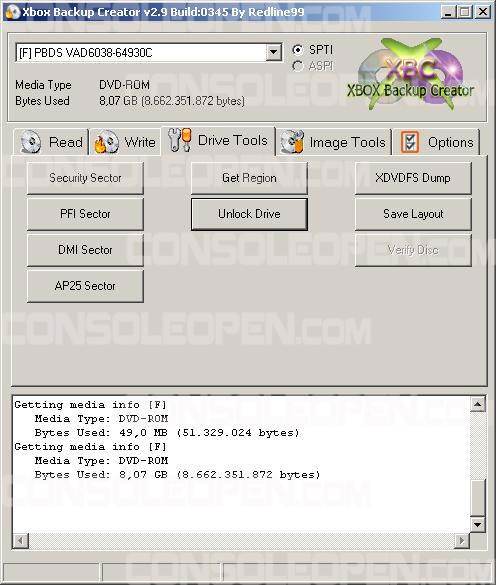This screenshot has height=585, width=496.
Task: Minimize the Xbox Backup Creator window
Action: pos(448,12)
